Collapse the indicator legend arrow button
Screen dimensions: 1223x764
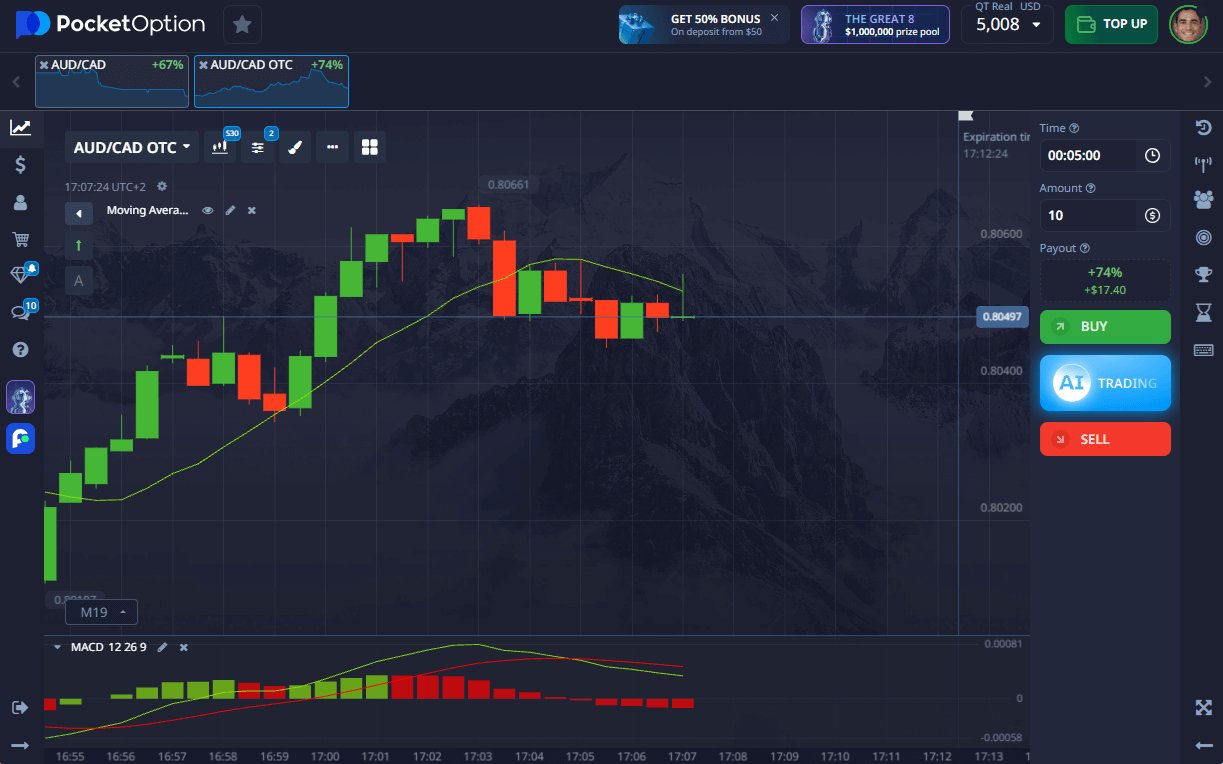tap(79, 213)
